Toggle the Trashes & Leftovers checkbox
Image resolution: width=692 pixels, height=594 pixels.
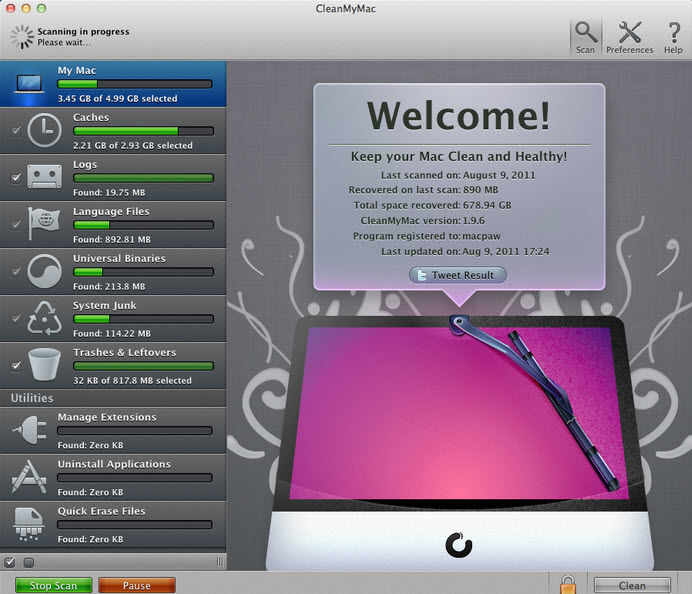pos(16,366)
